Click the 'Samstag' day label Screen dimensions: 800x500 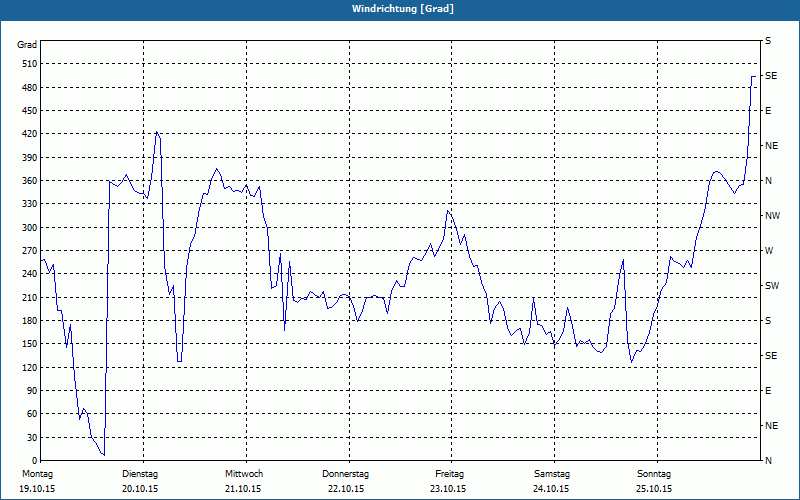tap(552, 474)
